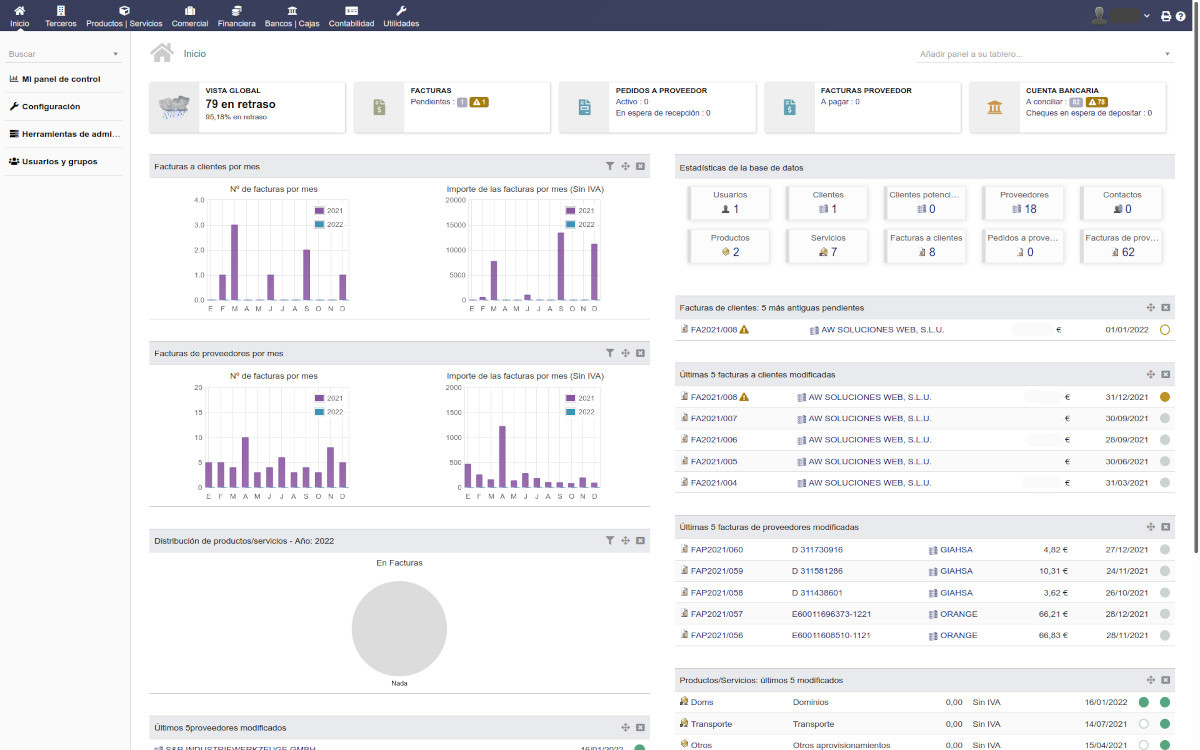Screen dimensions: 1200x750
Task: Open Servicios statistics box
Action: click(828, 245)
